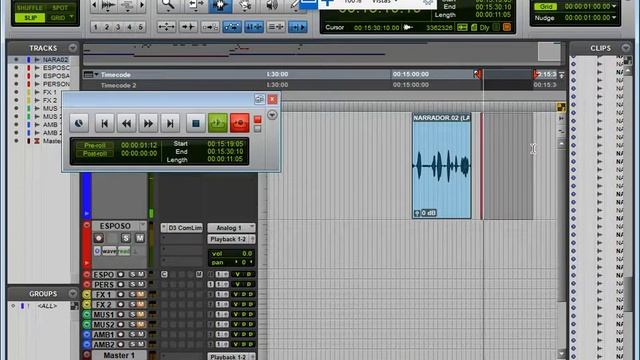Image resolution: width=640 pixels, height=360 pixels.
Task: Solo the ESPOSO track
Action: (x=126, y=238)
